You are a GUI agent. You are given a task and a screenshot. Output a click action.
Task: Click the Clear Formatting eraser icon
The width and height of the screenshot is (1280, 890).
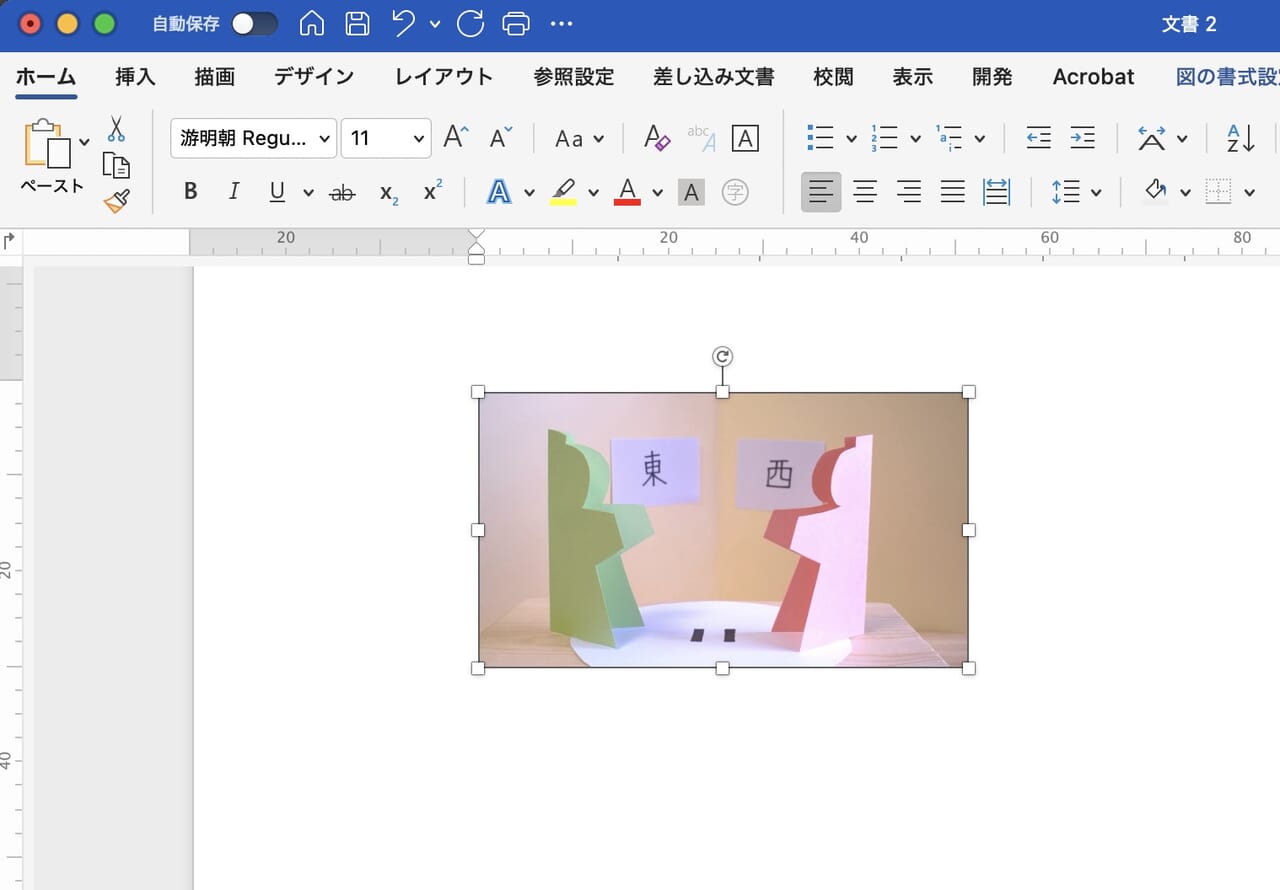click(656, 138)
